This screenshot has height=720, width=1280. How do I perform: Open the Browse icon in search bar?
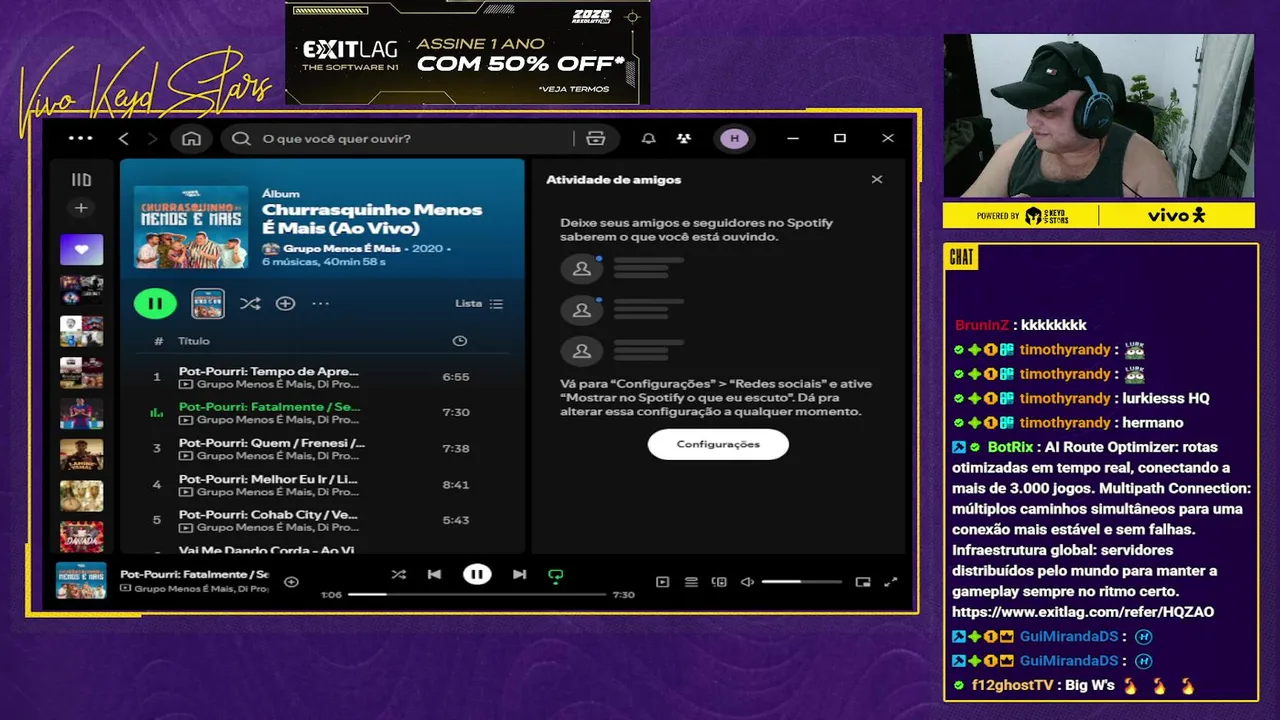[x=596, y=138]
